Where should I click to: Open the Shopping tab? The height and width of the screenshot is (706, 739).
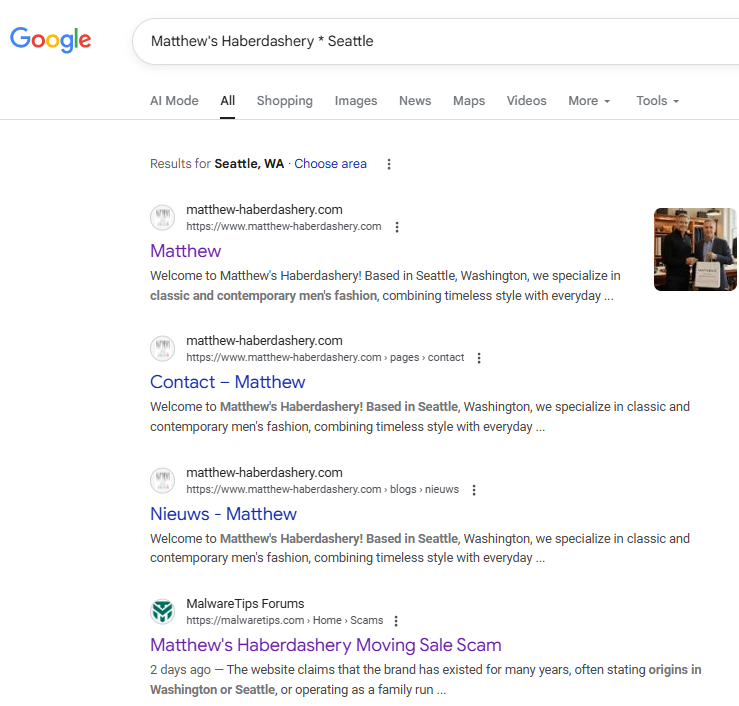285,101
